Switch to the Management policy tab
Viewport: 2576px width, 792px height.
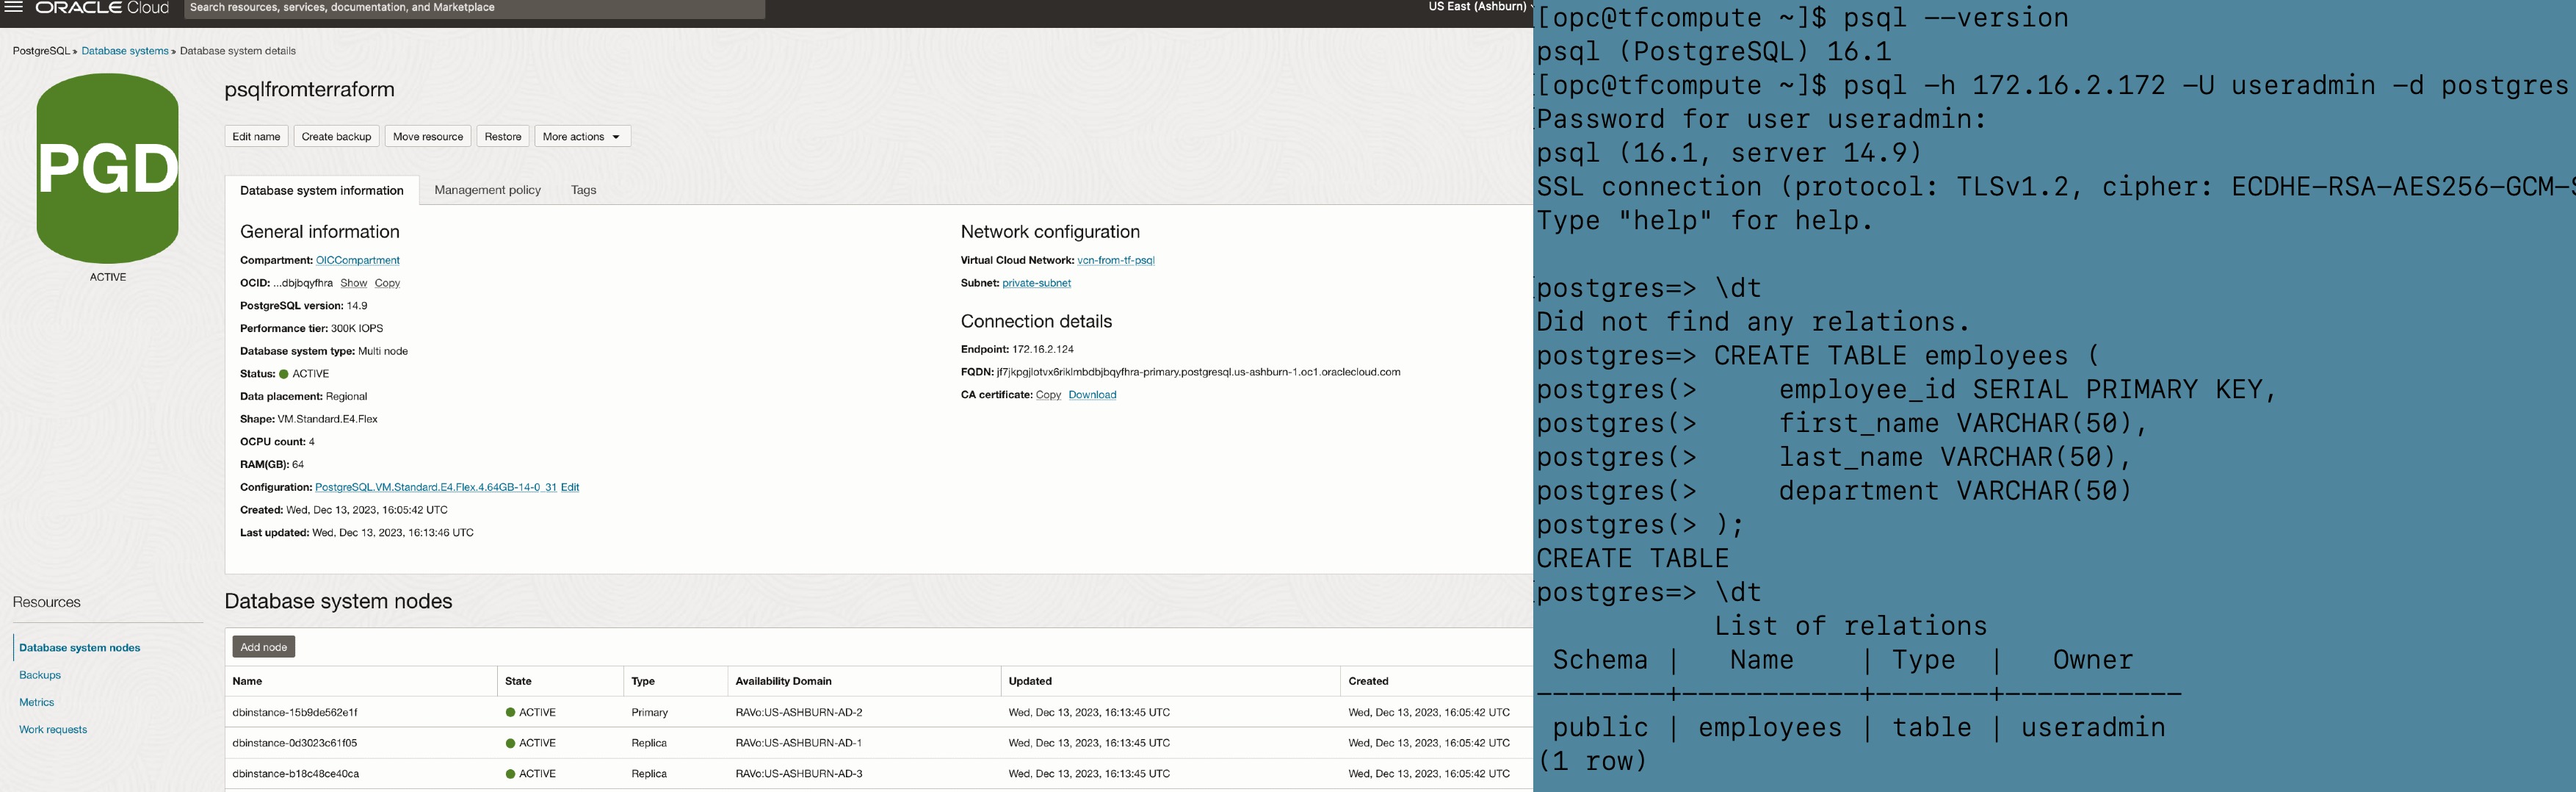pyautogui.click(x=487, y=189)
